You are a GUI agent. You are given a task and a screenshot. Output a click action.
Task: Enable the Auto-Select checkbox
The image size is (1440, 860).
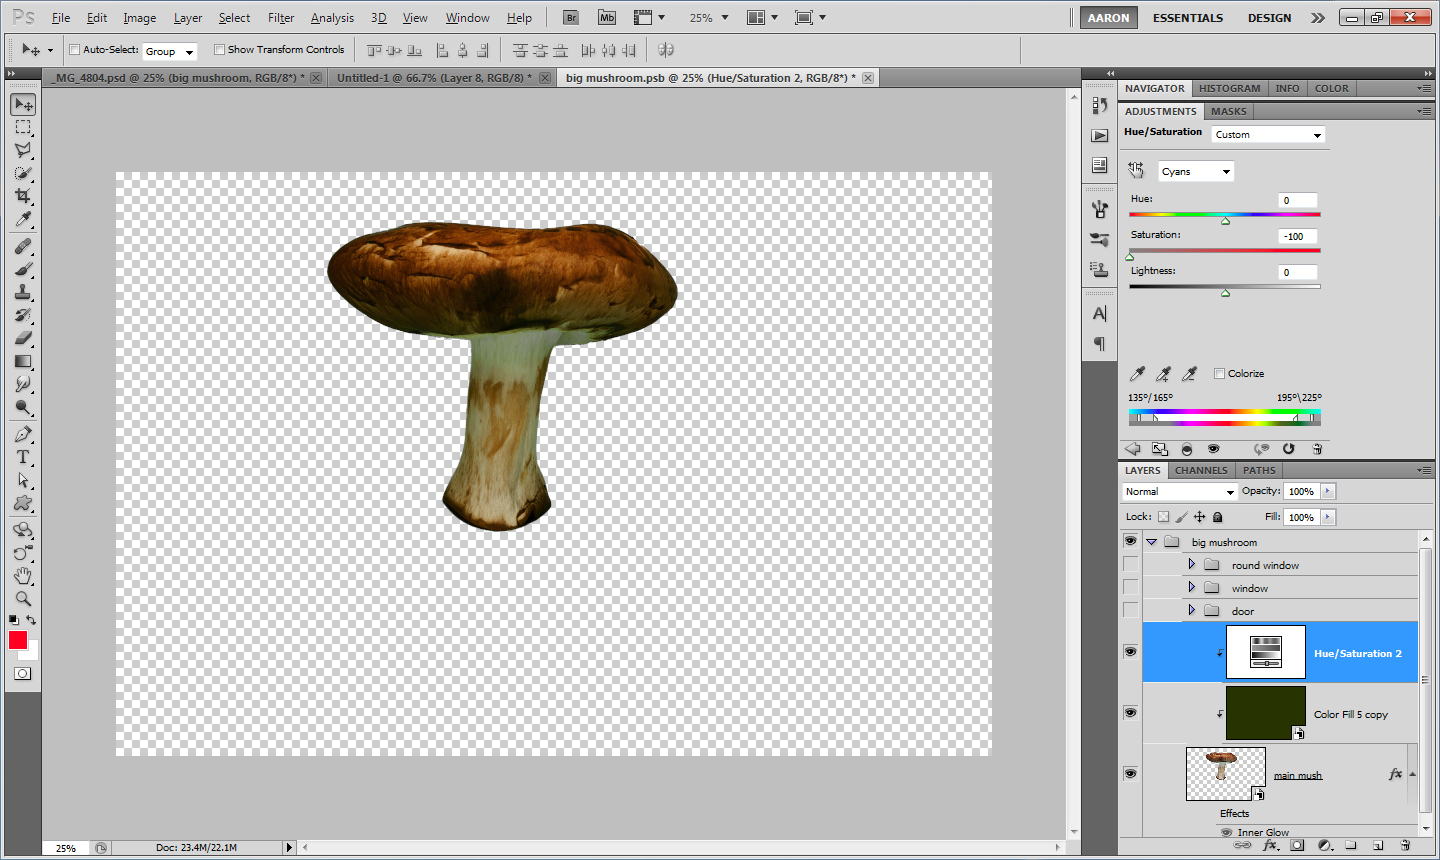[74, 50]
